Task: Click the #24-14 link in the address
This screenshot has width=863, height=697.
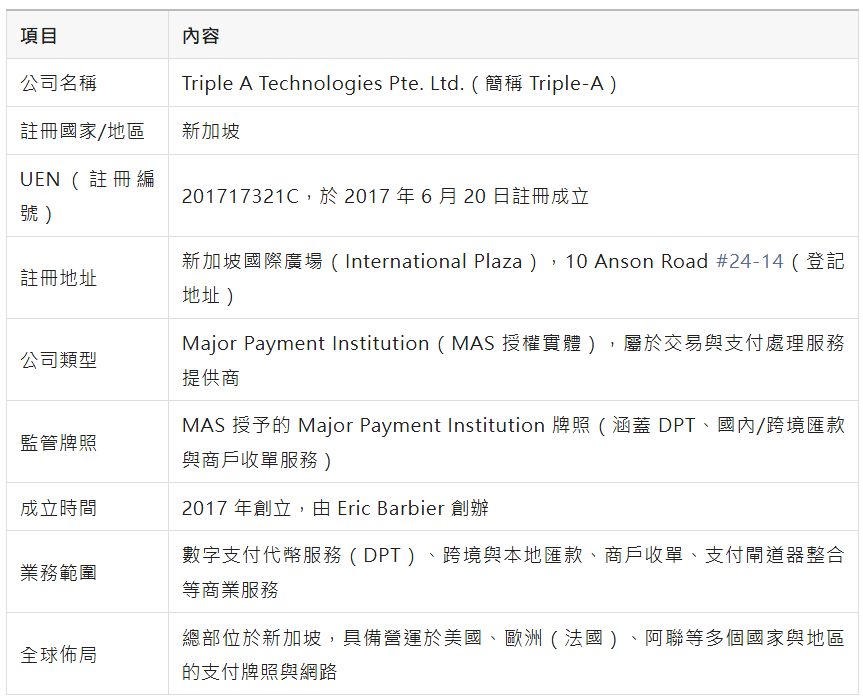Action: point(749,262)
